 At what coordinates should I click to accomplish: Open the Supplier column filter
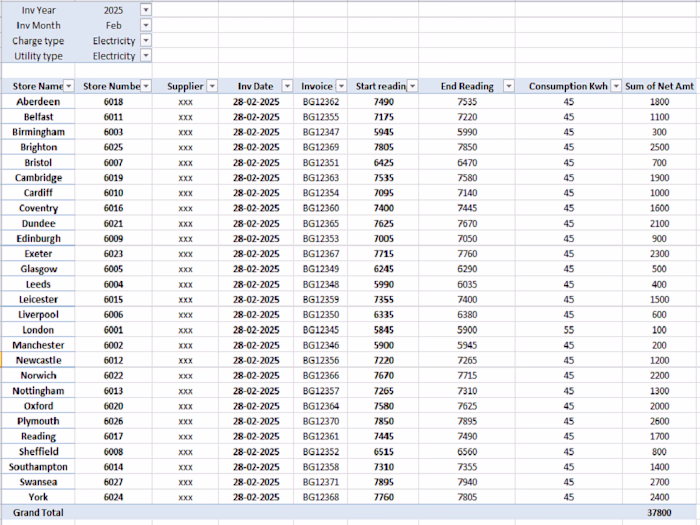212,86
